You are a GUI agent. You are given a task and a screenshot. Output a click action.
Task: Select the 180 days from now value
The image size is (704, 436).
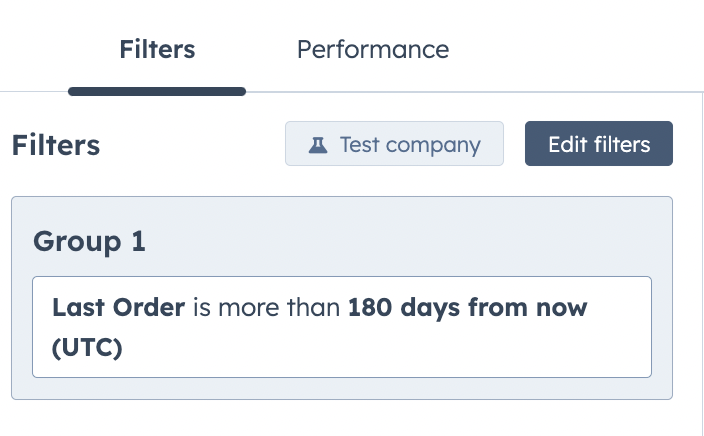pos(467,308)
